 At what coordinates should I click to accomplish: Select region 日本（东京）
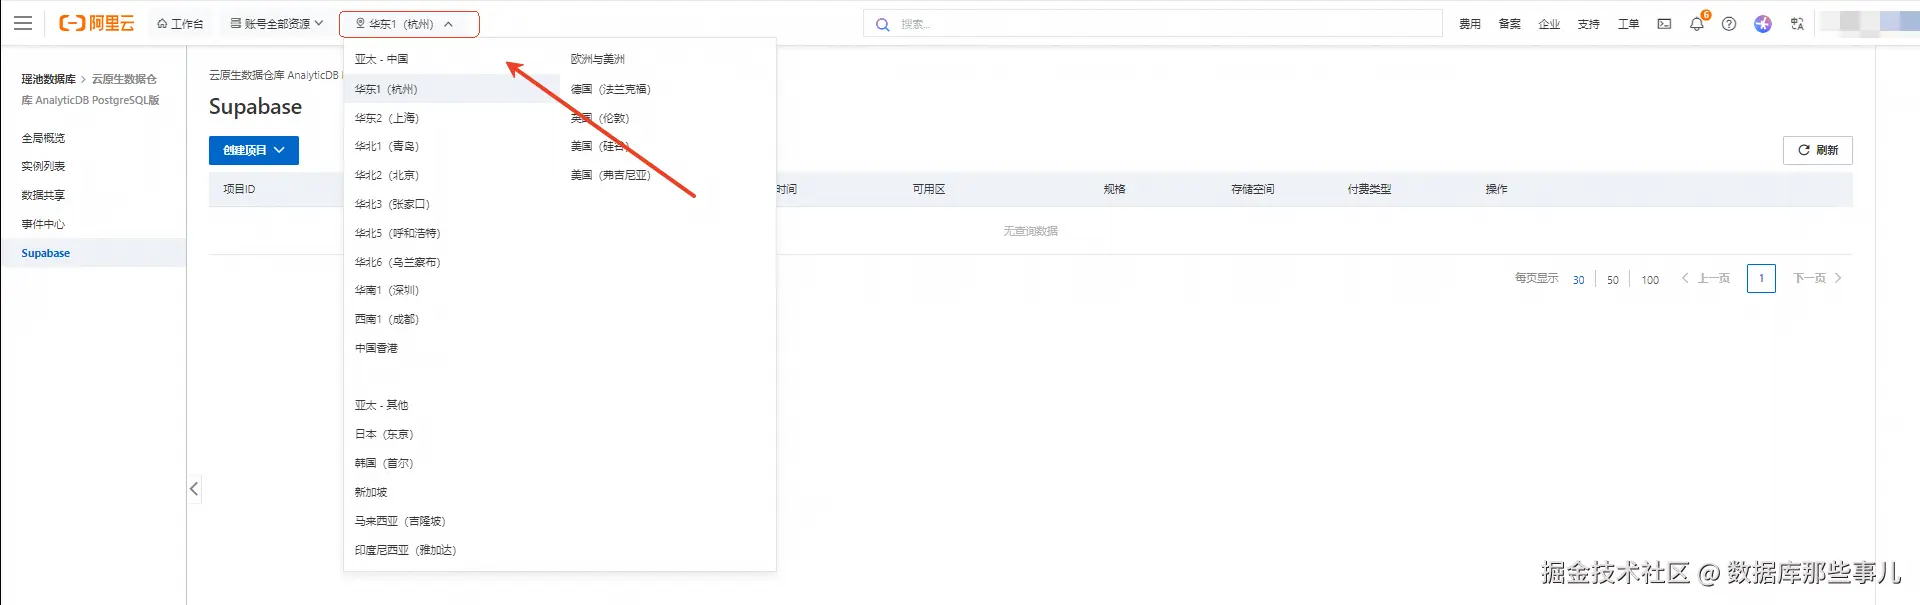(x=384, y=434)
